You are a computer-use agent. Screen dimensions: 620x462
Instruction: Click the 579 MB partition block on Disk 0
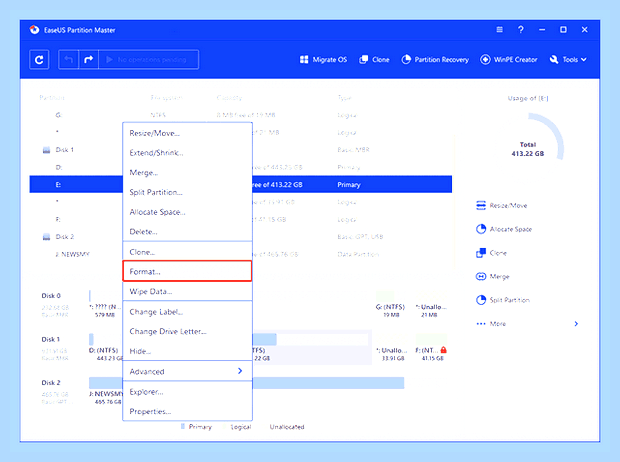105,305
